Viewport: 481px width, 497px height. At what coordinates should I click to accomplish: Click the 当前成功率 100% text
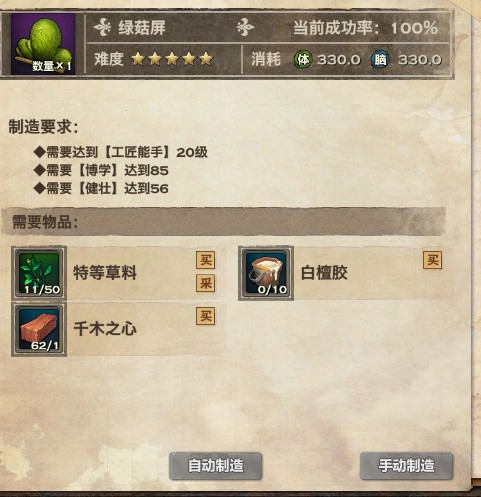(x=365, y=28)
